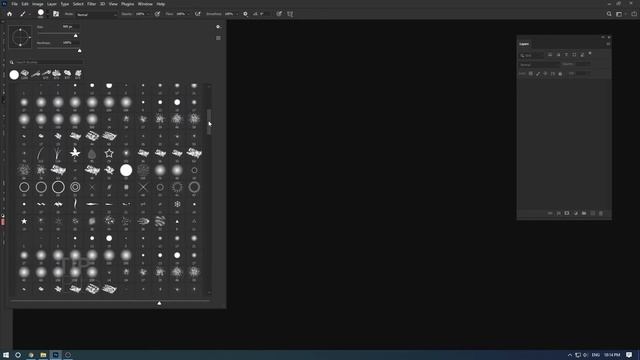Viewport: 640px width, 360px height.
Task: Click the brush Size value field
Action: pyautogui.click(x=70, y=27)
